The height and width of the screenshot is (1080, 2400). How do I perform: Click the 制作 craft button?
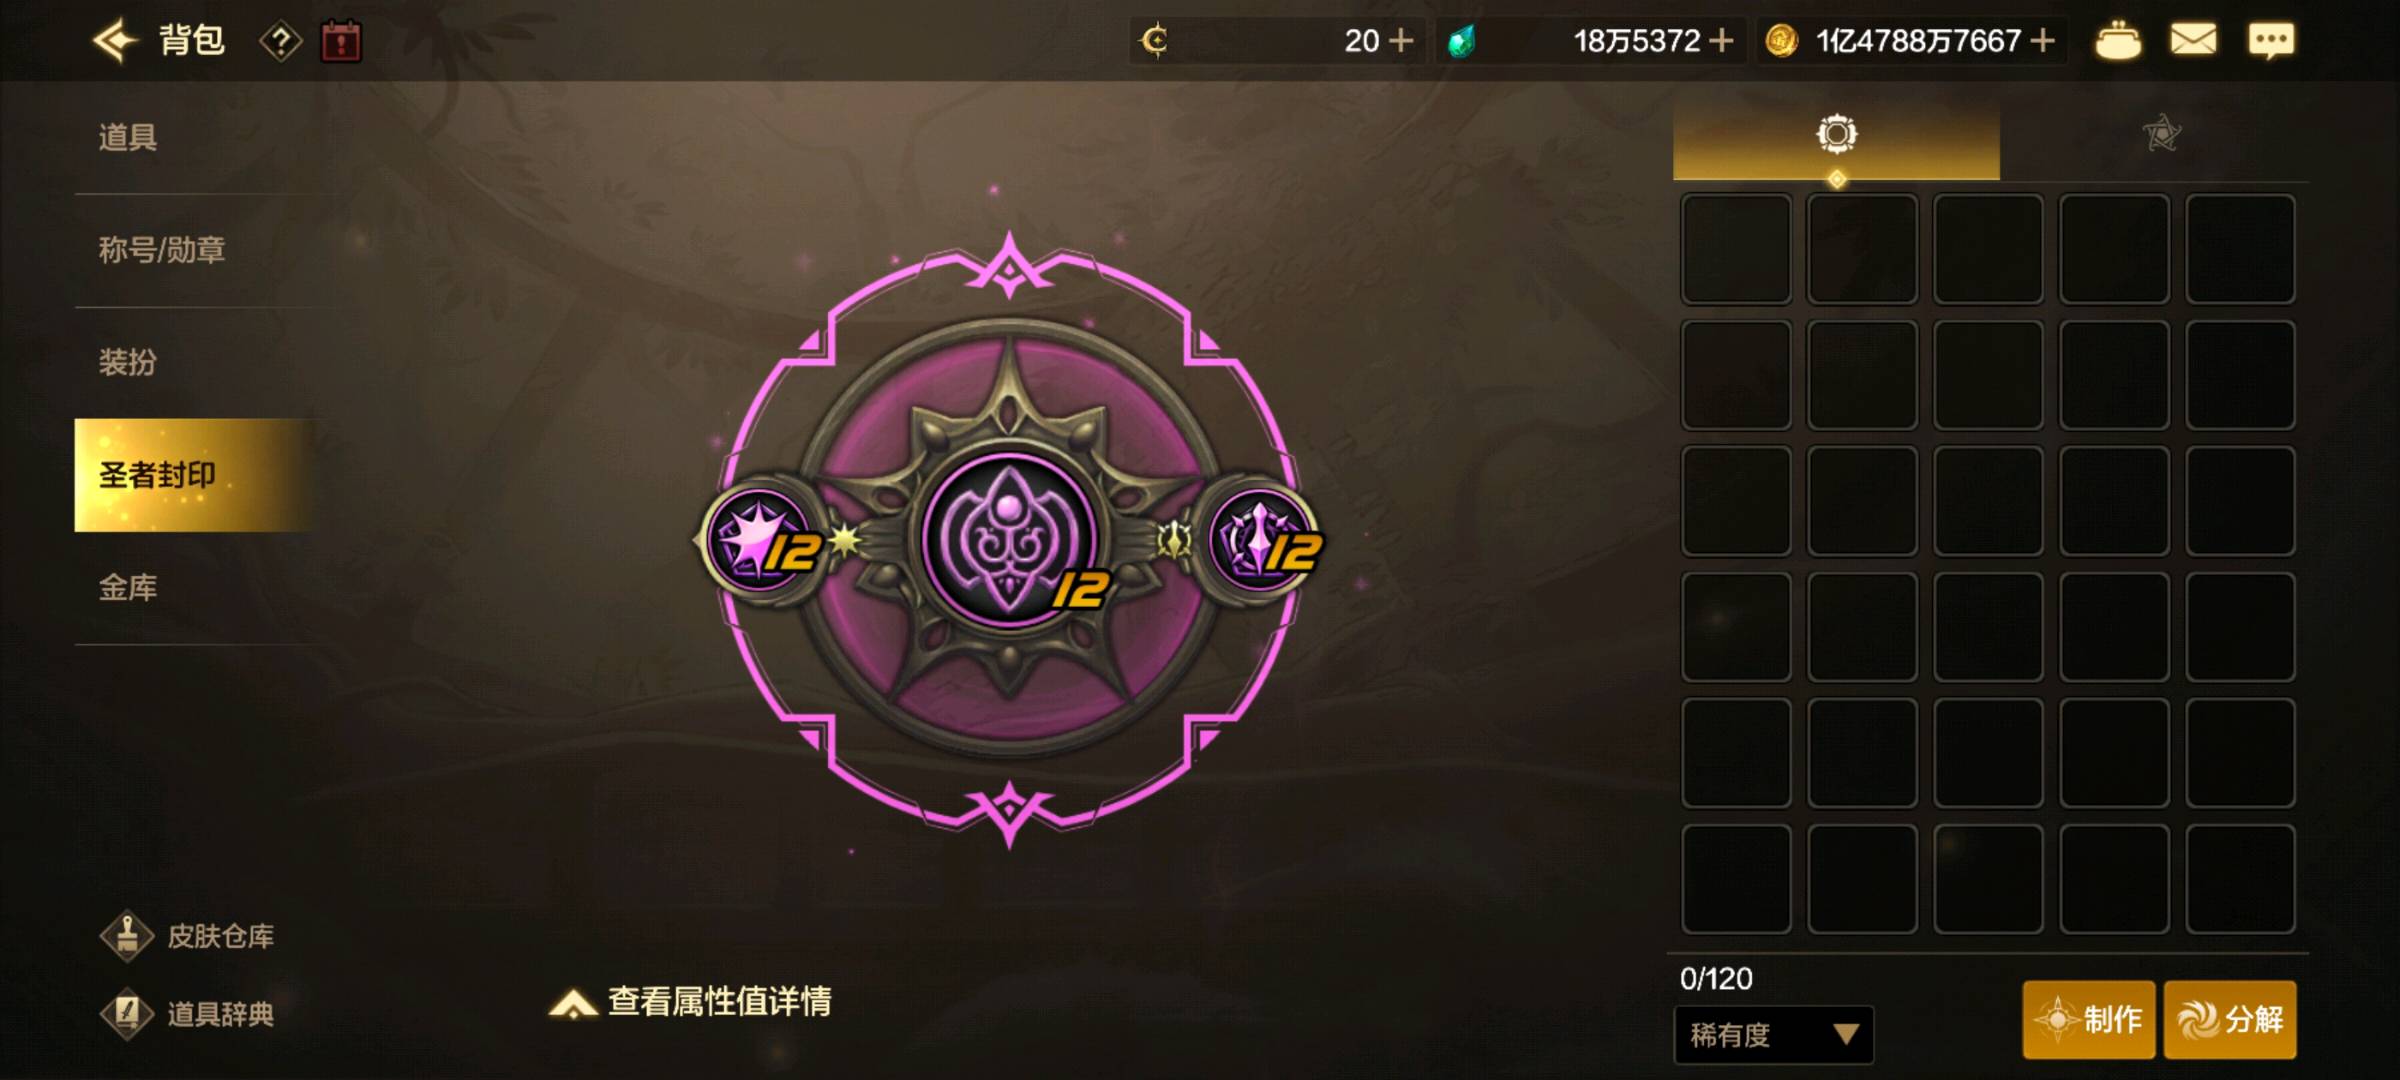point(2088,1020)
